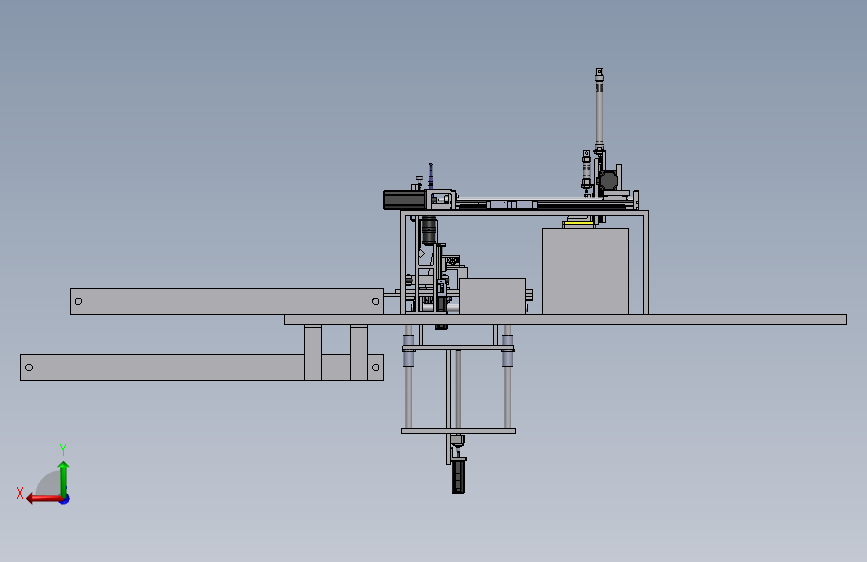
Task: Select the thin blue pin above the servo motor
Action: [x=431, y=176]
